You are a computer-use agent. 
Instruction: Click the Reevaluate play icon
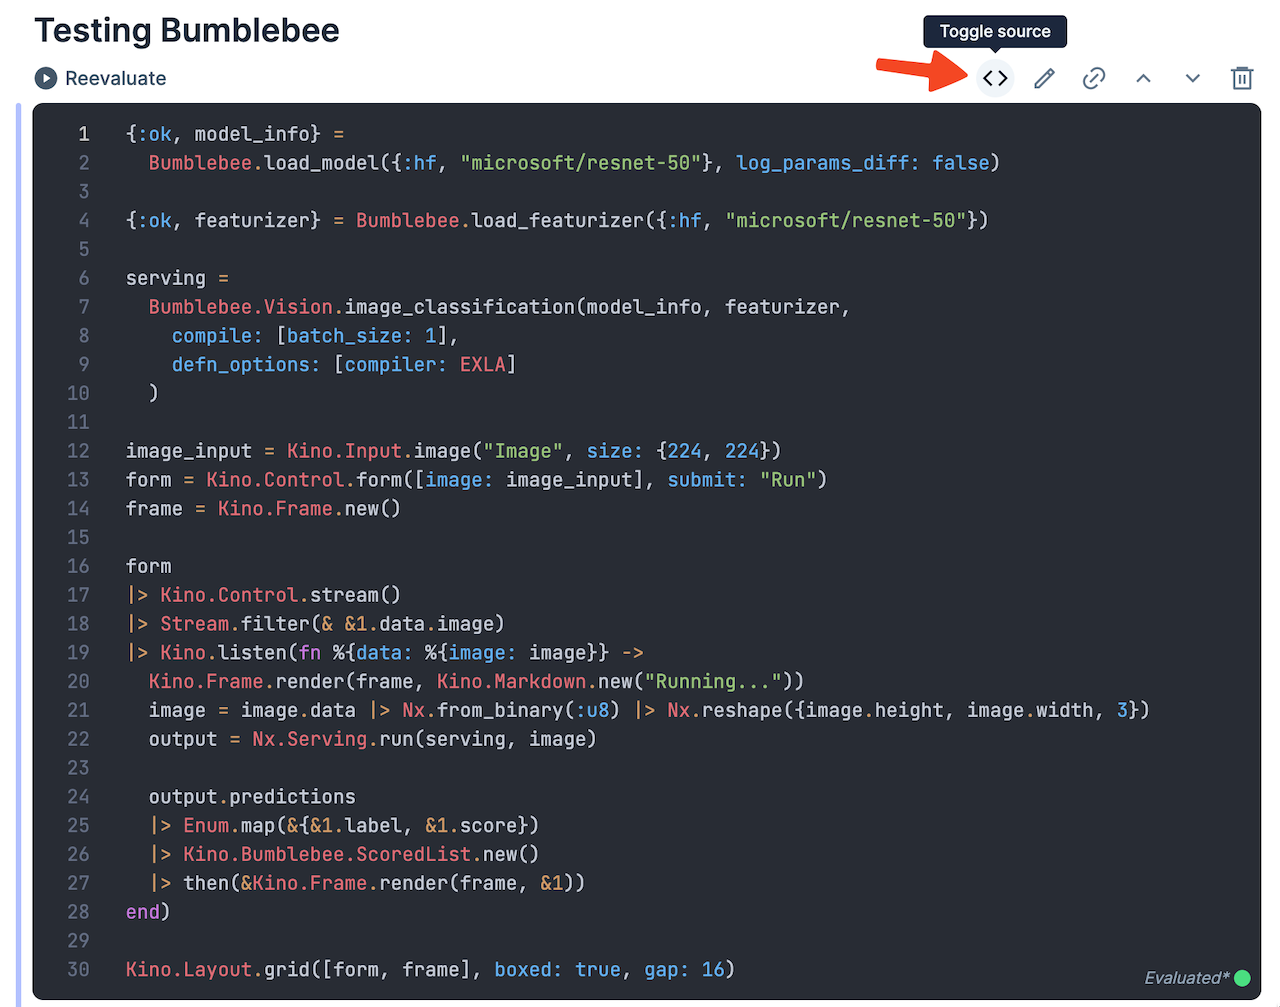pyautogui.click(x=44, y=78)
